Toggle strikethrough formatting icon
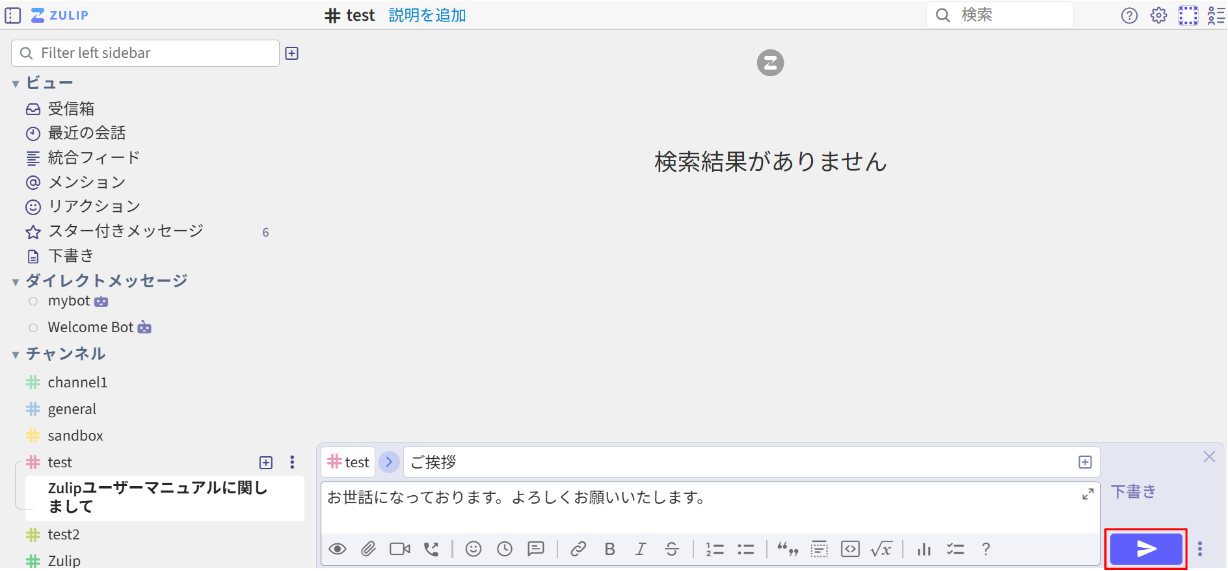Image resolution: width=1228 pixels, height=571 pixels. (x=672, y=549)
